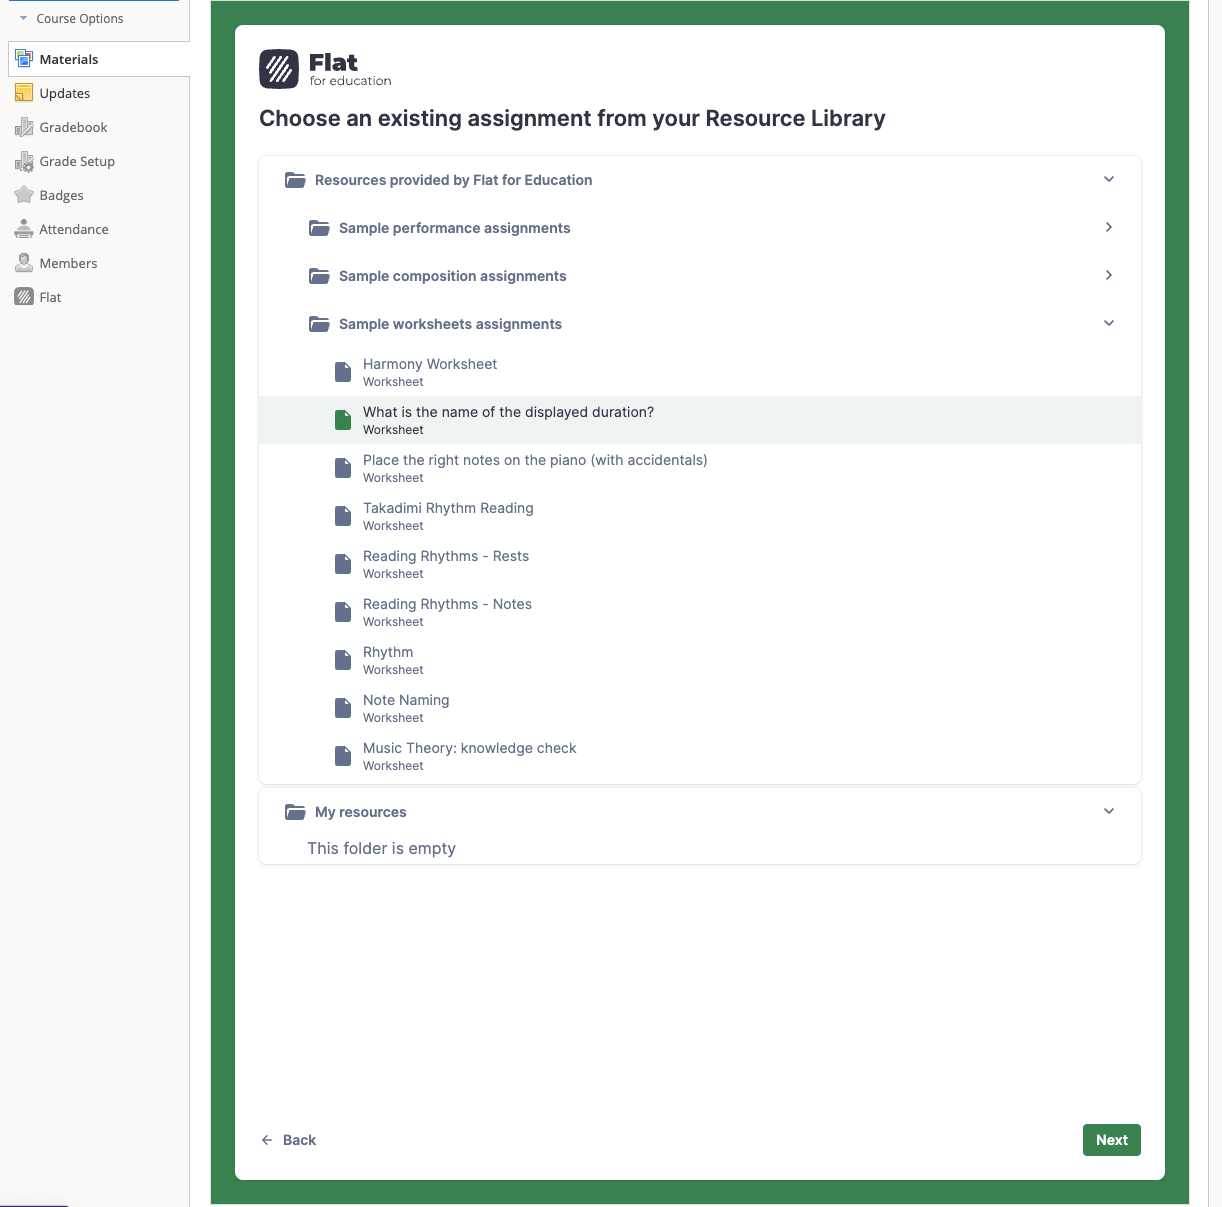Collapse the Resources provided by Flat for Education folder
The width and height of the screenshot is (1222, 1207).
(x=1108, y=179)
